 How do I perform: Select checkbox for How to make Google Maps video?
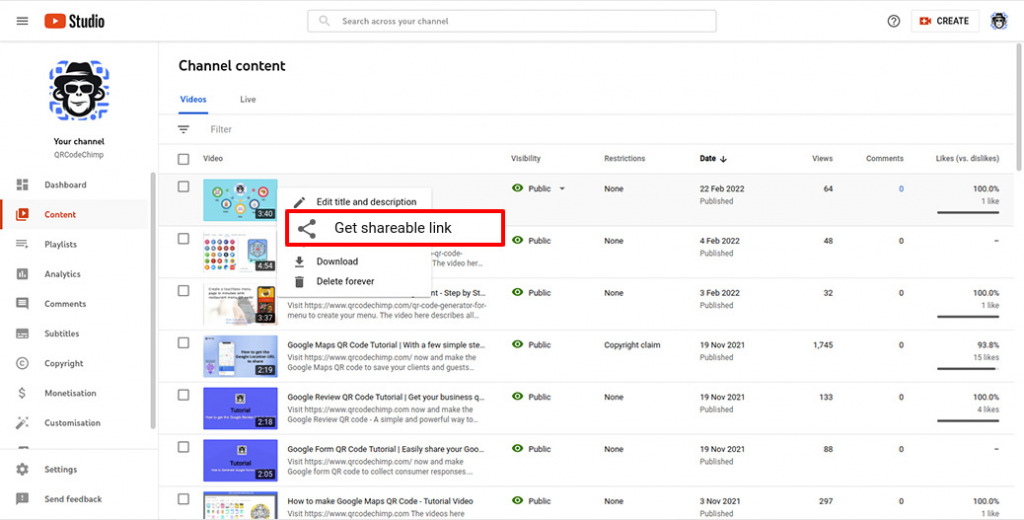[x=184, y=499]
